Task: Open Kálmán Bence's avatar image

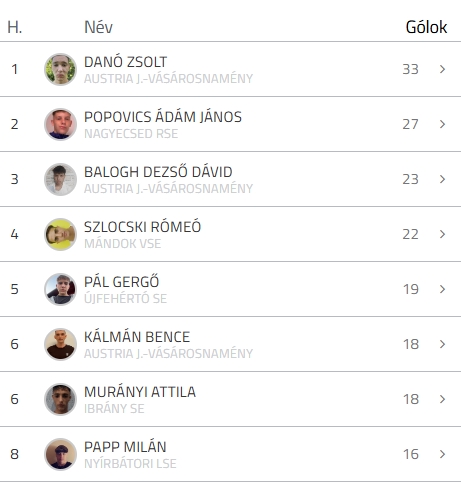Action: (x=60, y=344)
